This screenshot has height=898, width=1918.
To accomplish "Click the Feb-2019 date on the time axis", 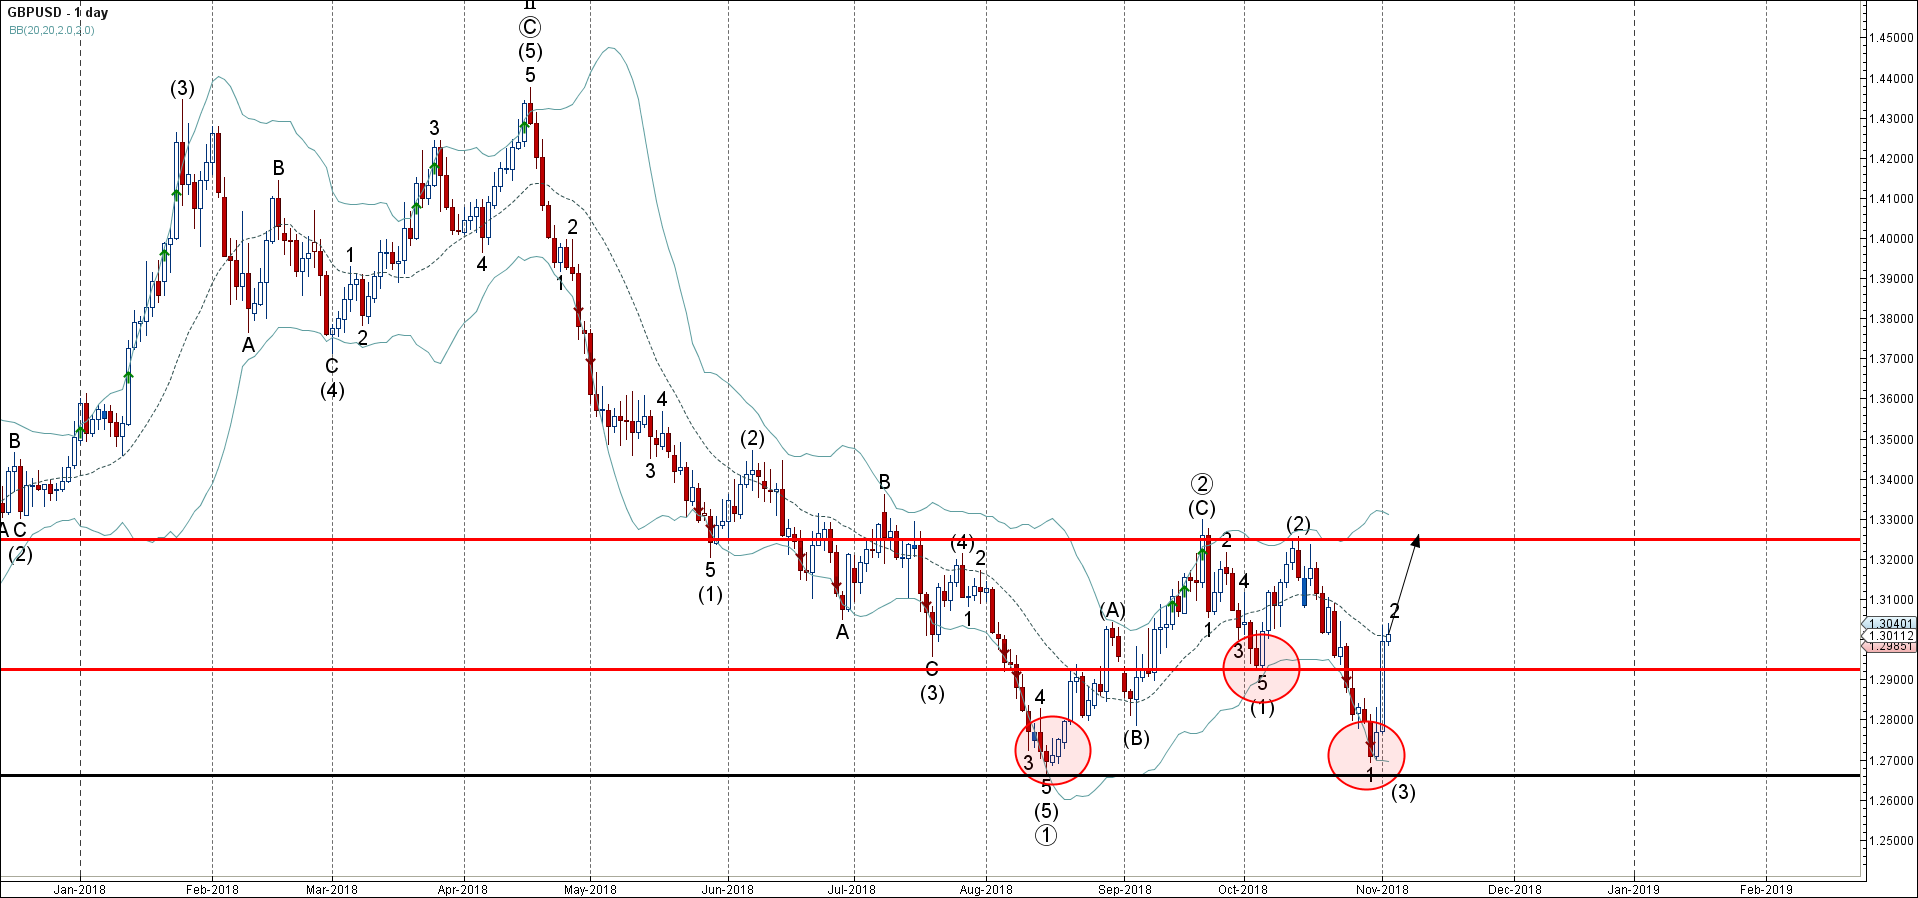I will (x=1766, y=889).
